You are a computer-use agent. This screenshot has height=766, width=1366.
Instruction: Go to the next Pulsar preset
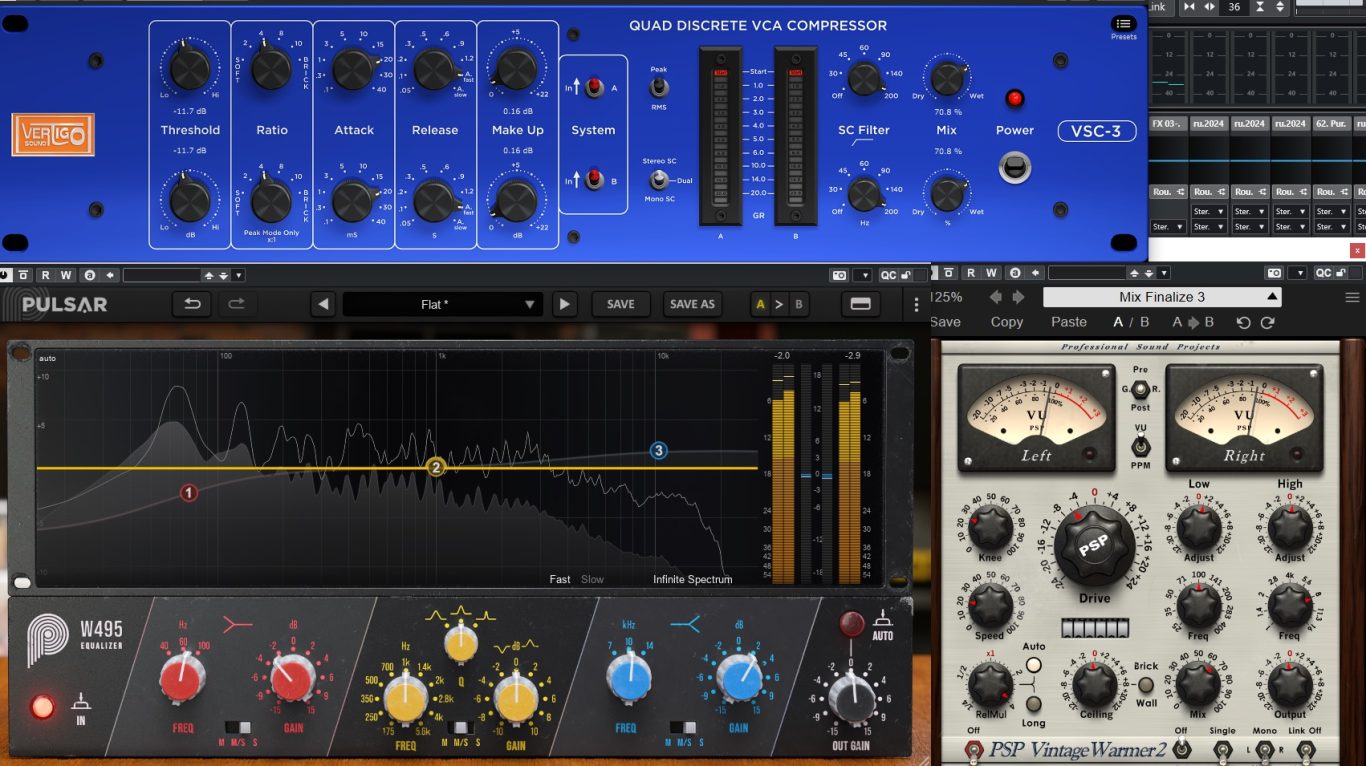point(565,304)
